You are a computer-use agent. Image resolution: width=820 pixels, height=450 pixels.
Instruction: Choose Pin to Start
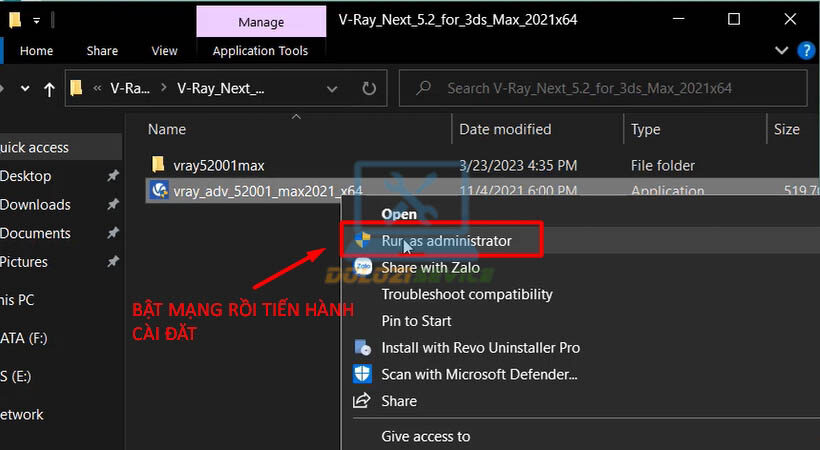coord(416,321)
